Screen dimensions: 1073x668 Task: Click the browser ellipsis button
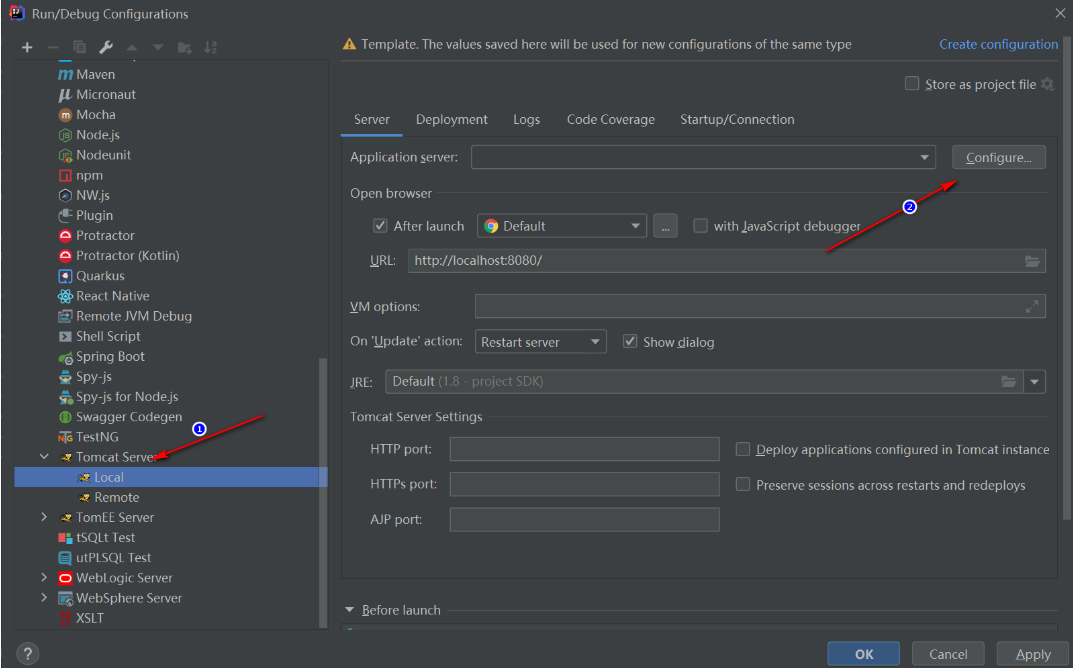click(x=665, y=226)
